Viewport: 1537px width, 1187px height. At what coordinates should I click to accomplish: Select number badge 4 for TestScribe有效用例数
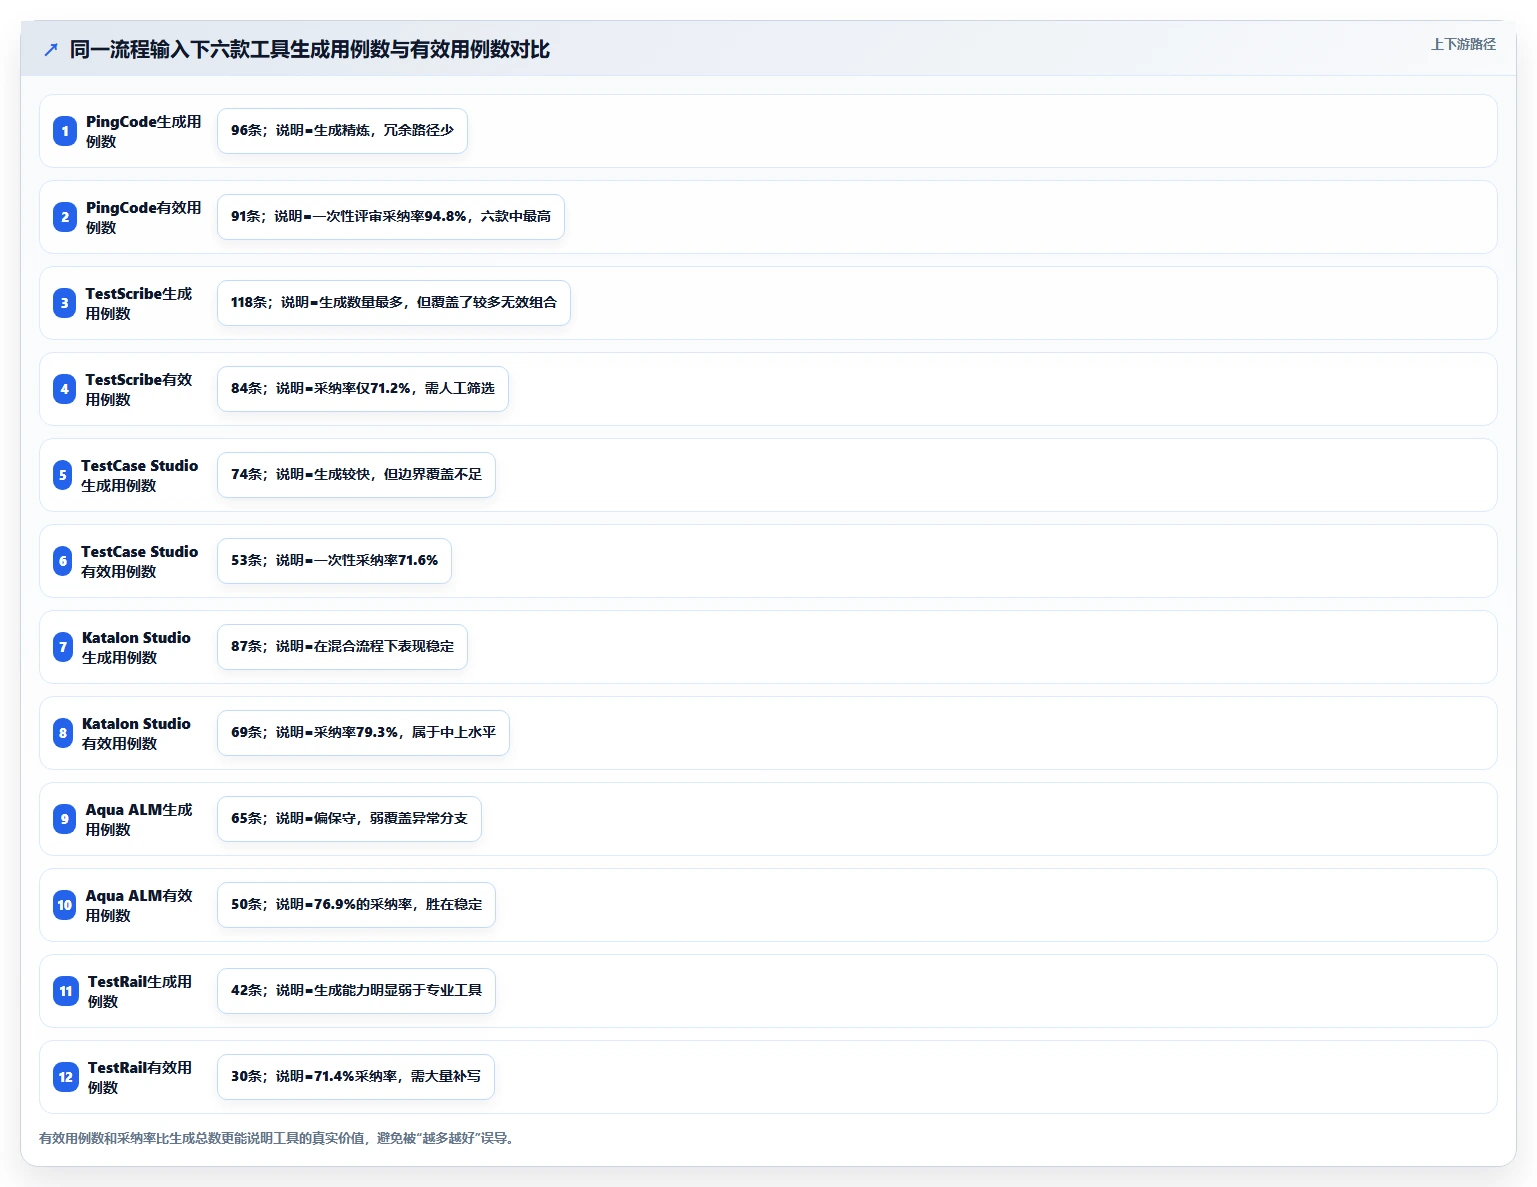[65, 389]
